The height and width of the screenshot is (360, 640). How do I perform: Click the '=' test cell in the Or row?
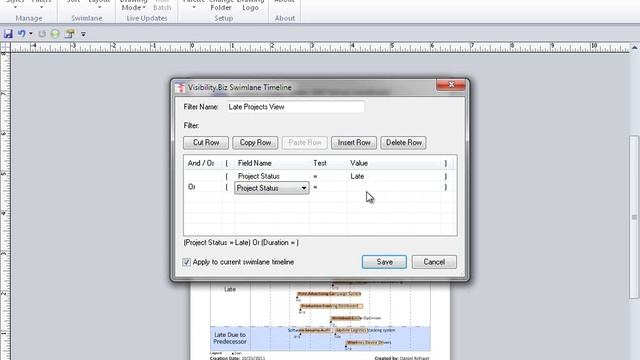pos(328,187)
